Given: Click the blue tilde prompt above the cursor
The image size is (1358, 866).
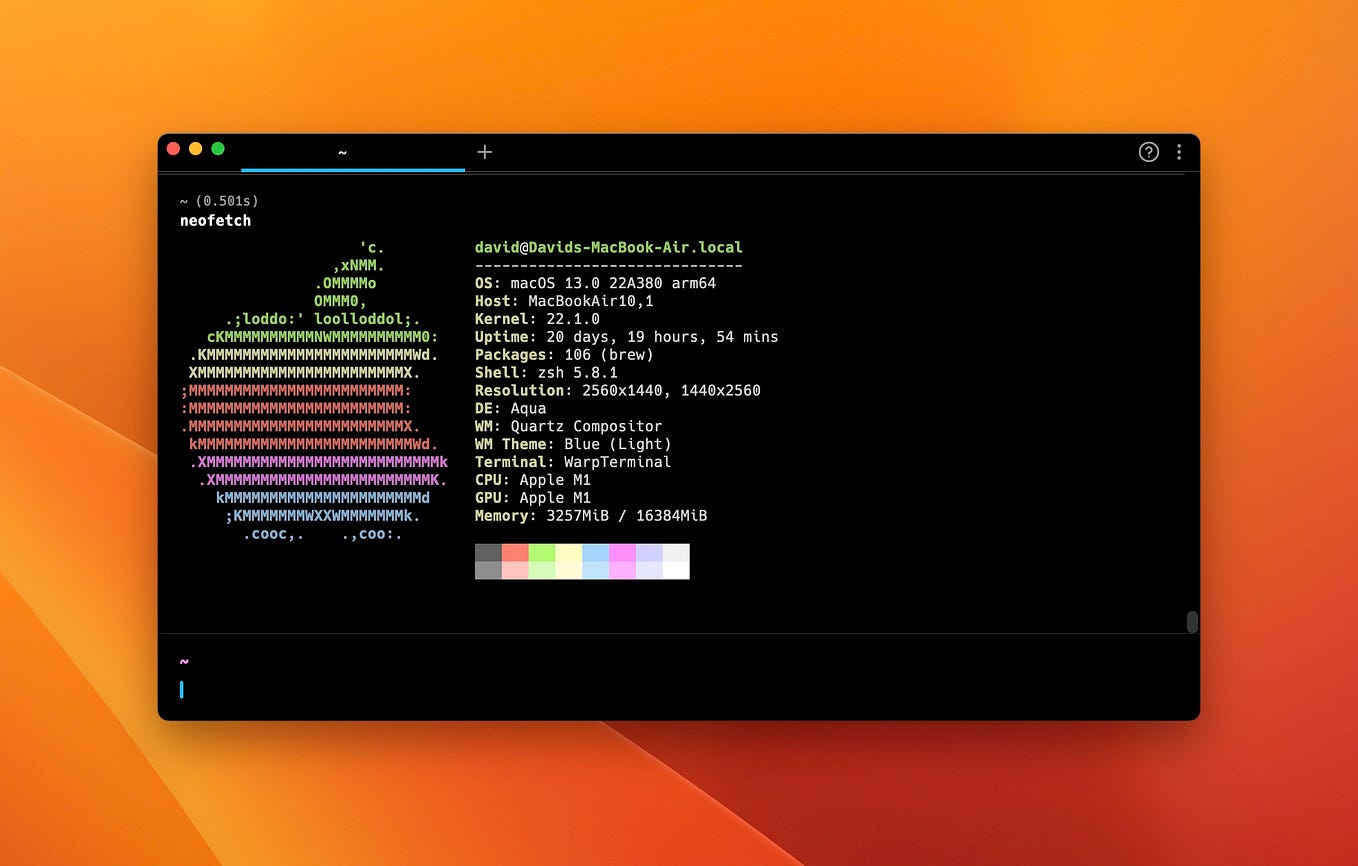Looking at the screenshot, I should (x=182, y=661).
